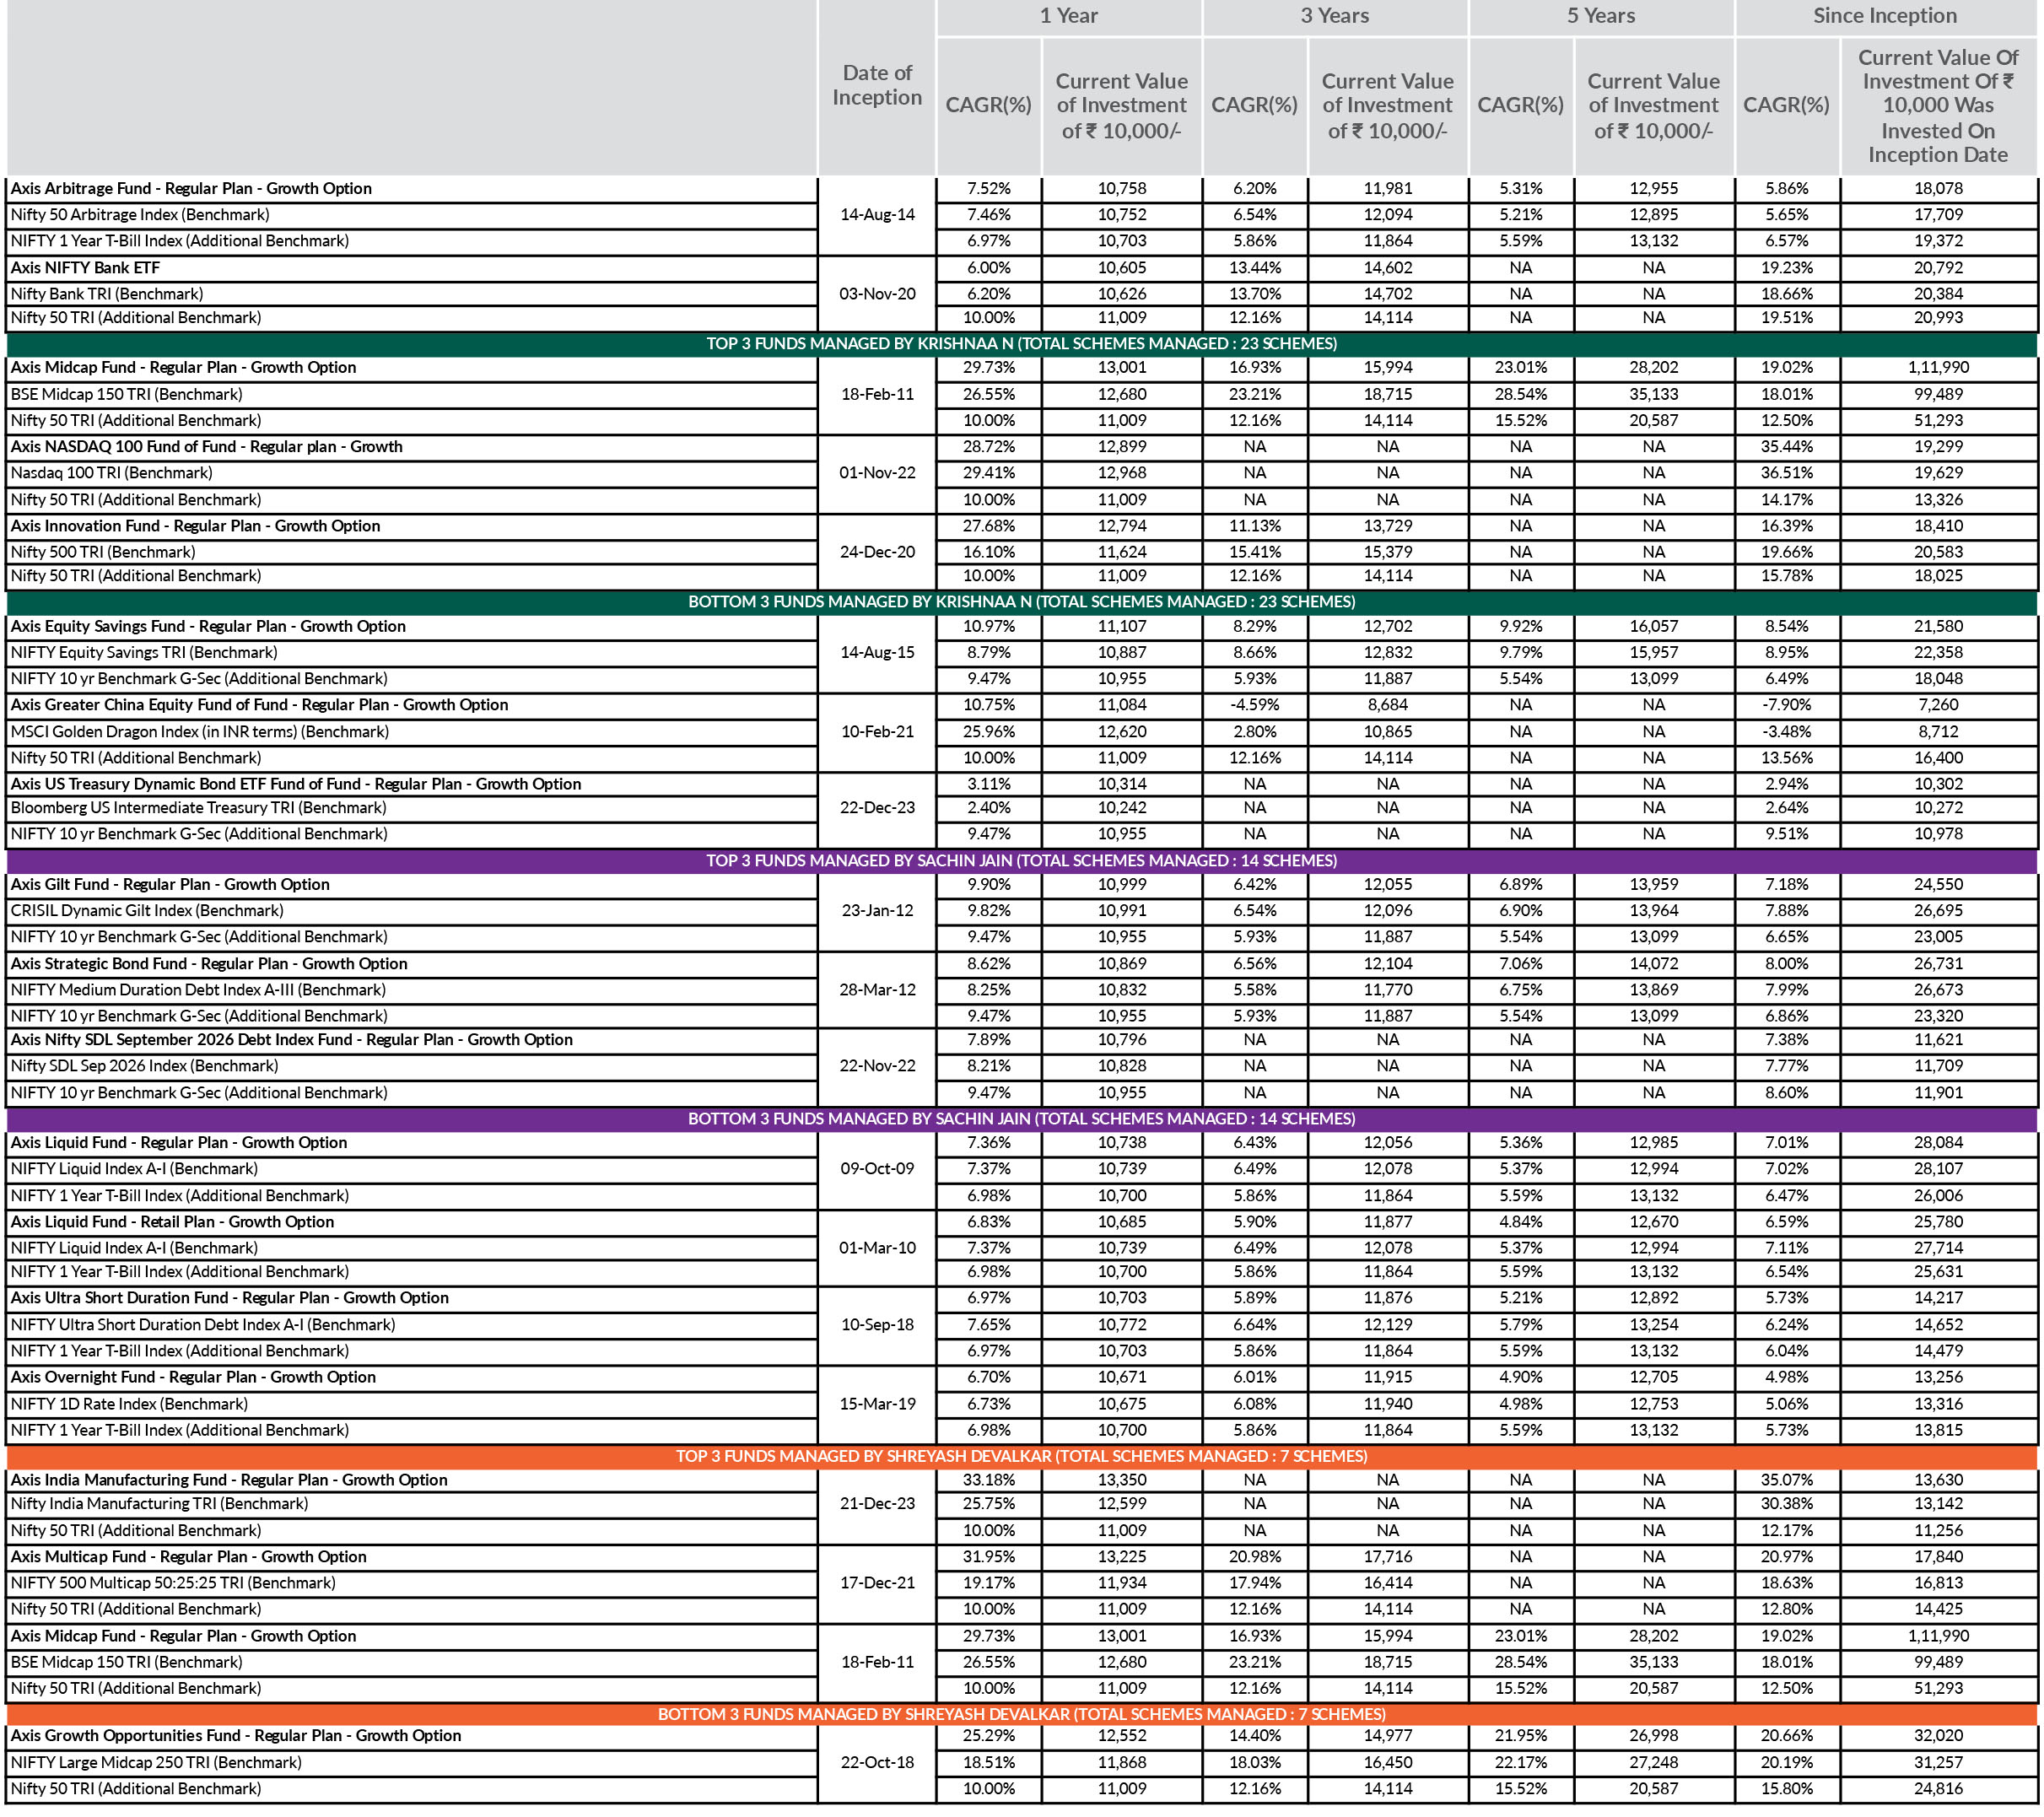The image size is (2044, 1817).
Task: Click the 'Bottom 3 Funds Managed by Krishnaa N' banner
Action: (1021, 601)
